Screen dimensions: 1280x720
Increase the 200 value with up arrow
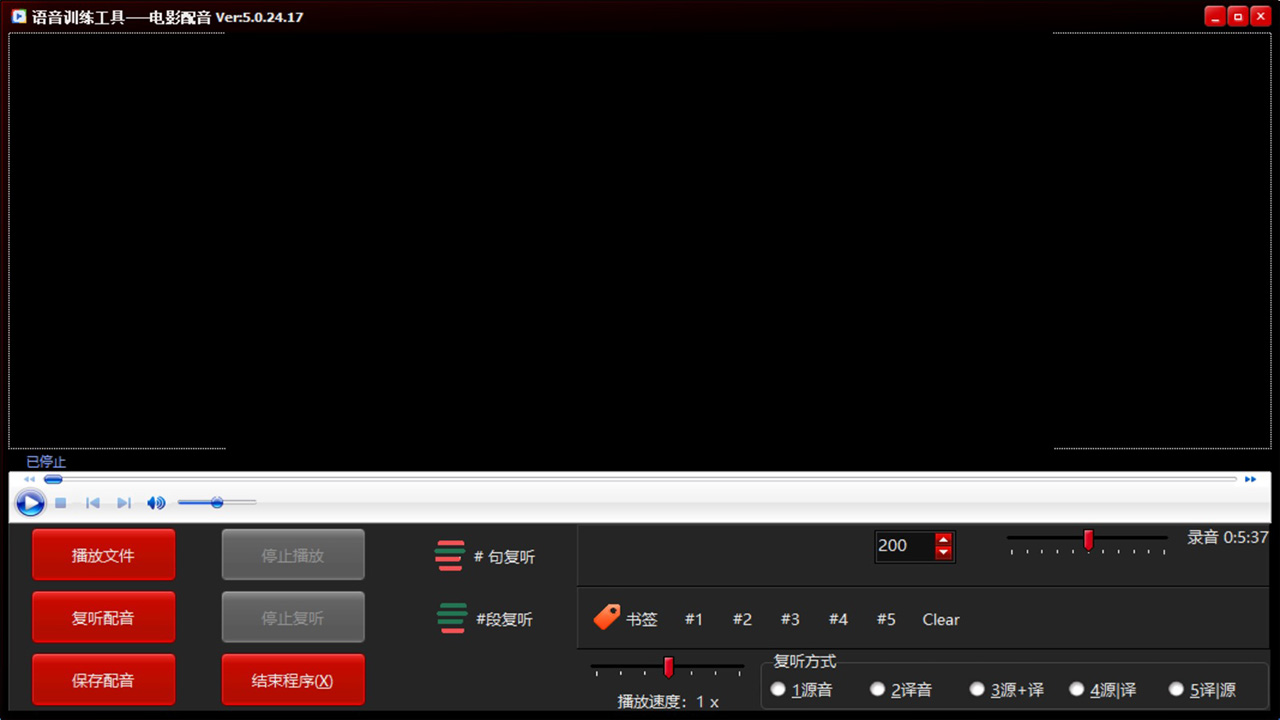(x=943, y=540)
